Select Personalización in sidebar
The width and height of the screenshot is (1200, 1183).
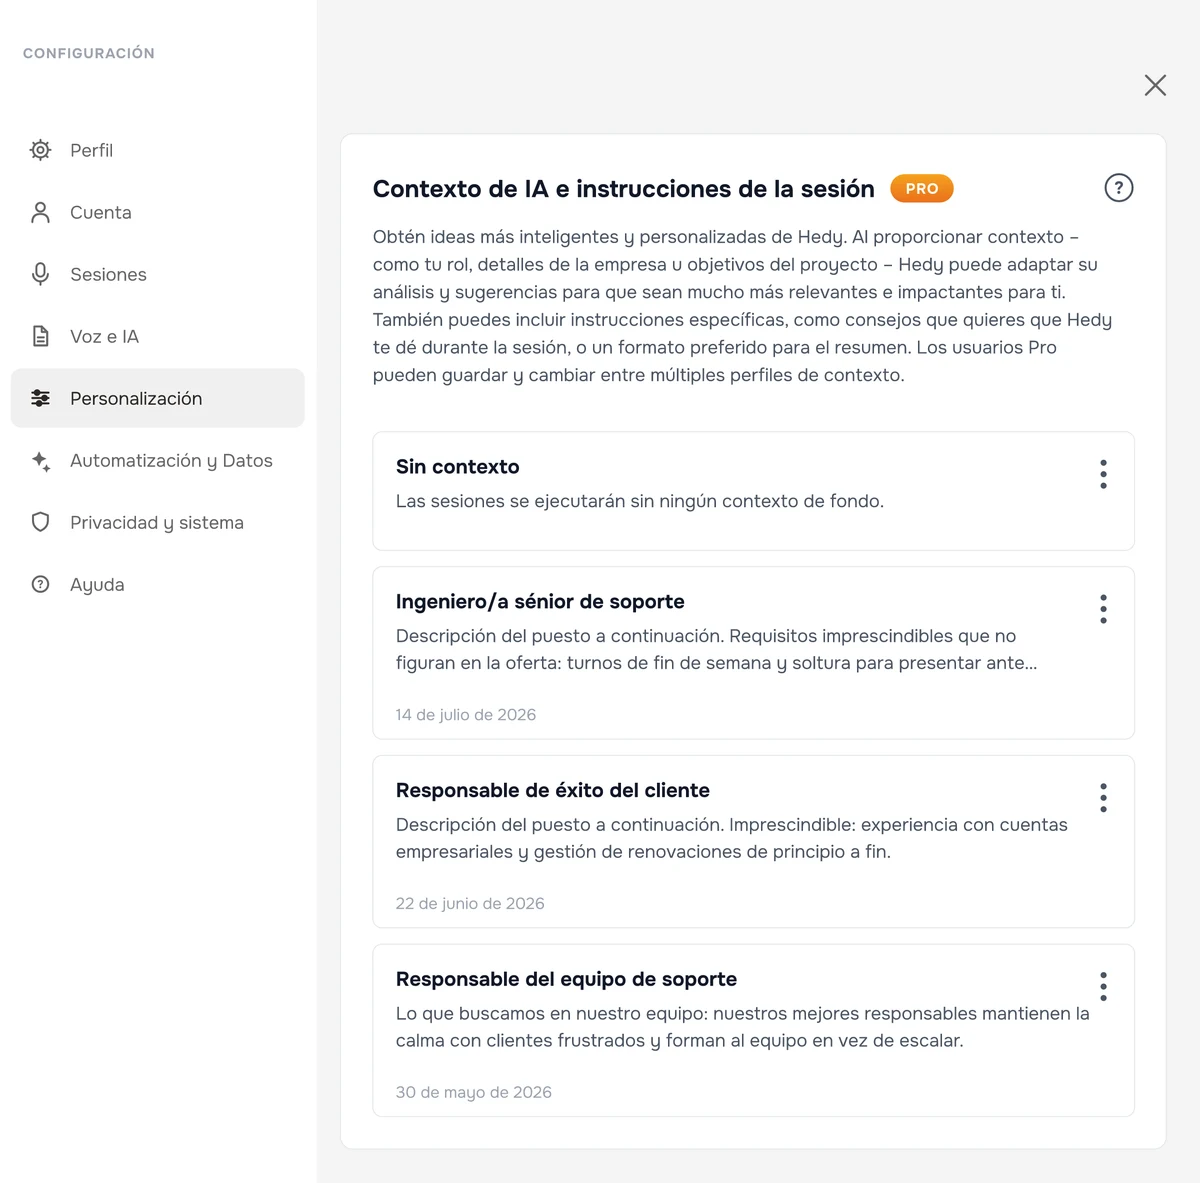(158, 398)
